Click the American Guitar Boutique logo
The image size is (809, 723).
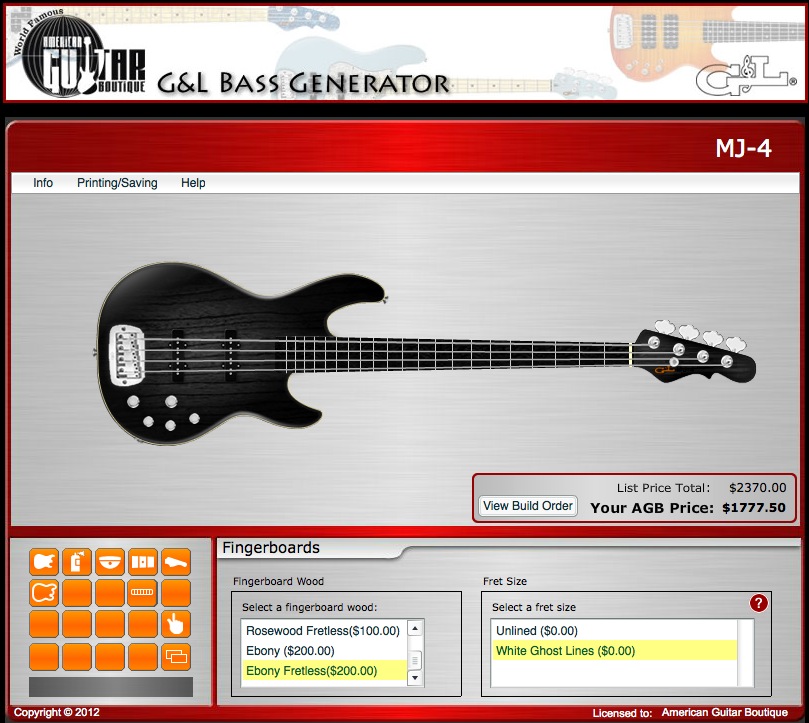tap(79, 54)
